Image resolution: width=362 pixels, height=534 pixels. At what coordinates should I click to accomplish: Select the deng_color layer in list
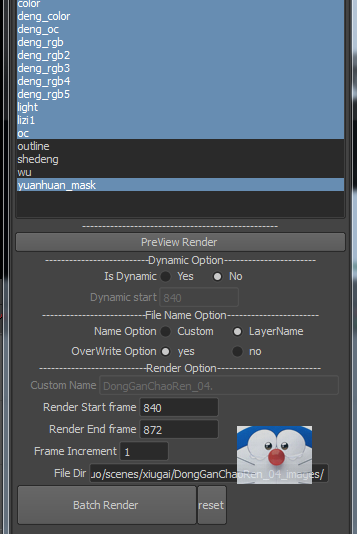[180, 16]
